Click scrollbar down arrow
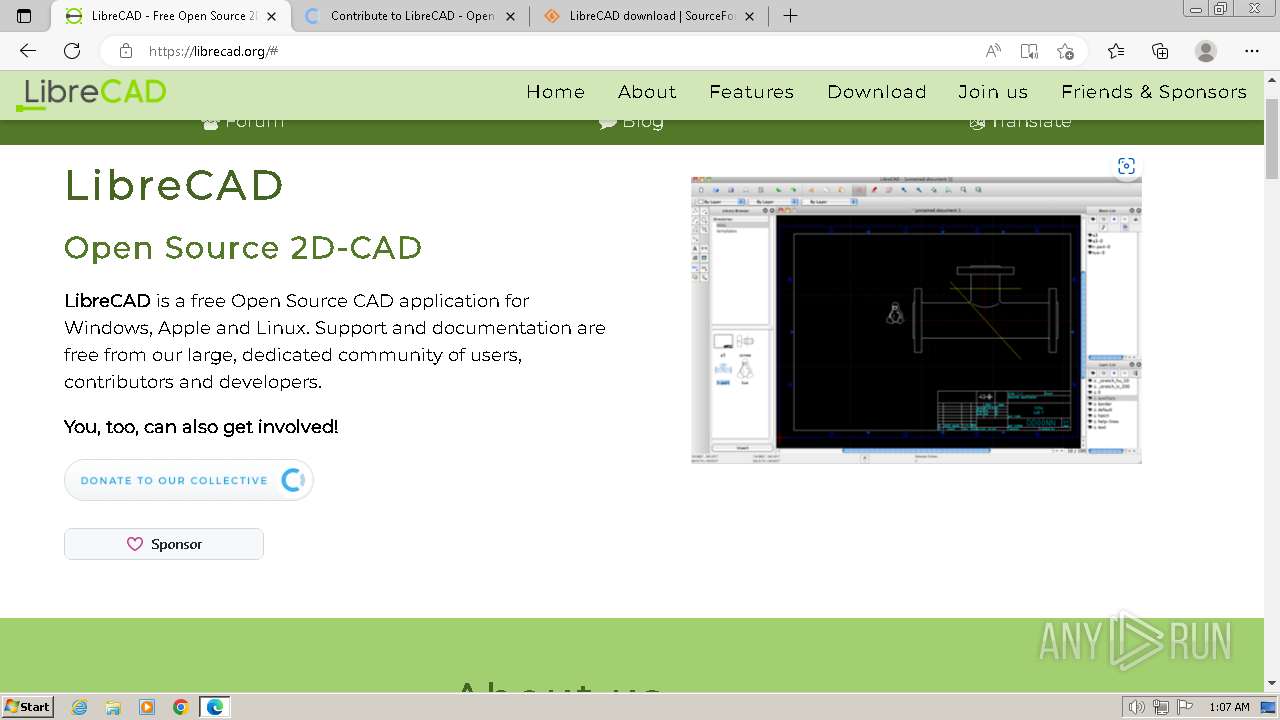Screen dimensions: 1280x720 pyautogui.click(x=1272, y=684)
